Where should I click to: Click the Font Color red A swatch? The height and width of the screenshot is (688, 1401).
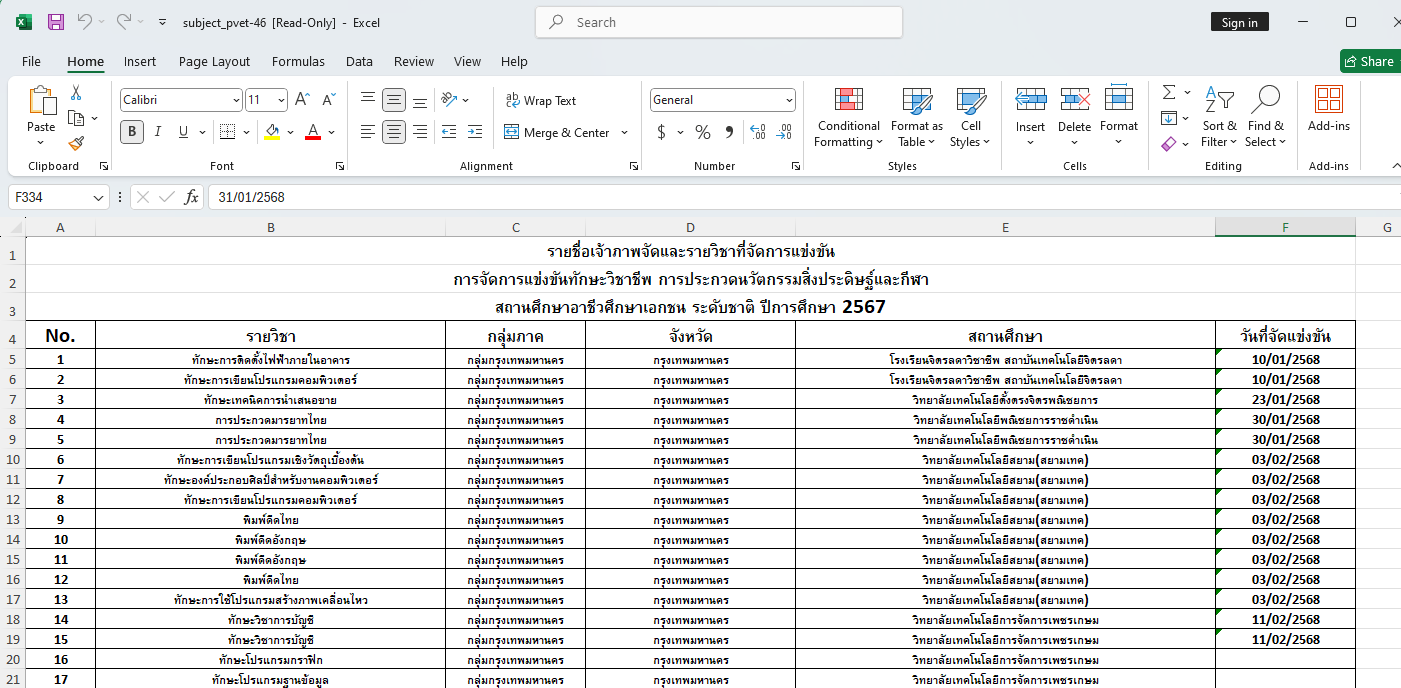tap(312, 132)
